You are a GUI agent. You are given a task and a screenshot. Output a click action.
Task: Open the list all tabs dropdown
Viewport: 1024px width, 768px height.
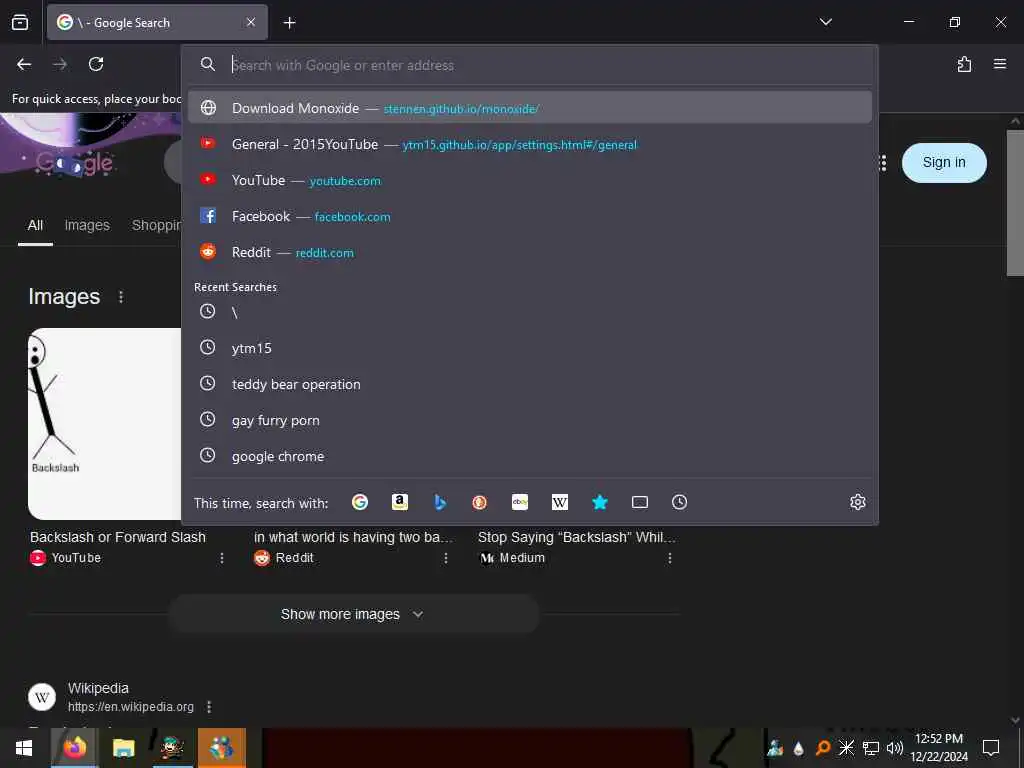(825, 22)
